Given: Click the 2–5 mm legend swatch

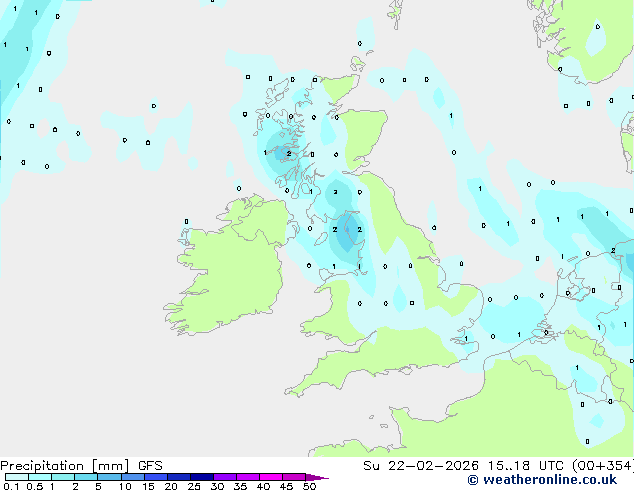Looking at the screenshot, I should 86,477.
